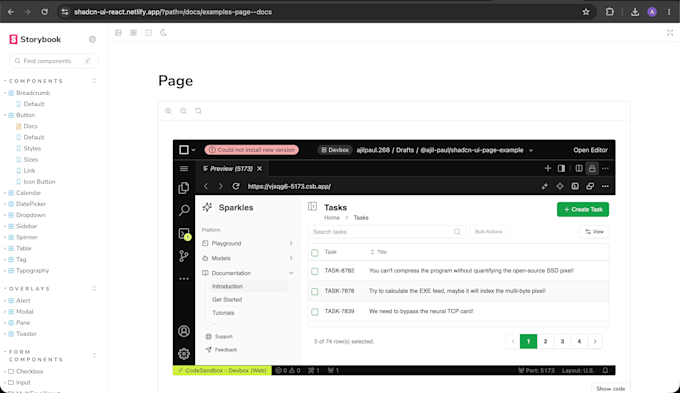Expand the Breadcrumb component tree
680x393 pixels.
coord(33,93)
